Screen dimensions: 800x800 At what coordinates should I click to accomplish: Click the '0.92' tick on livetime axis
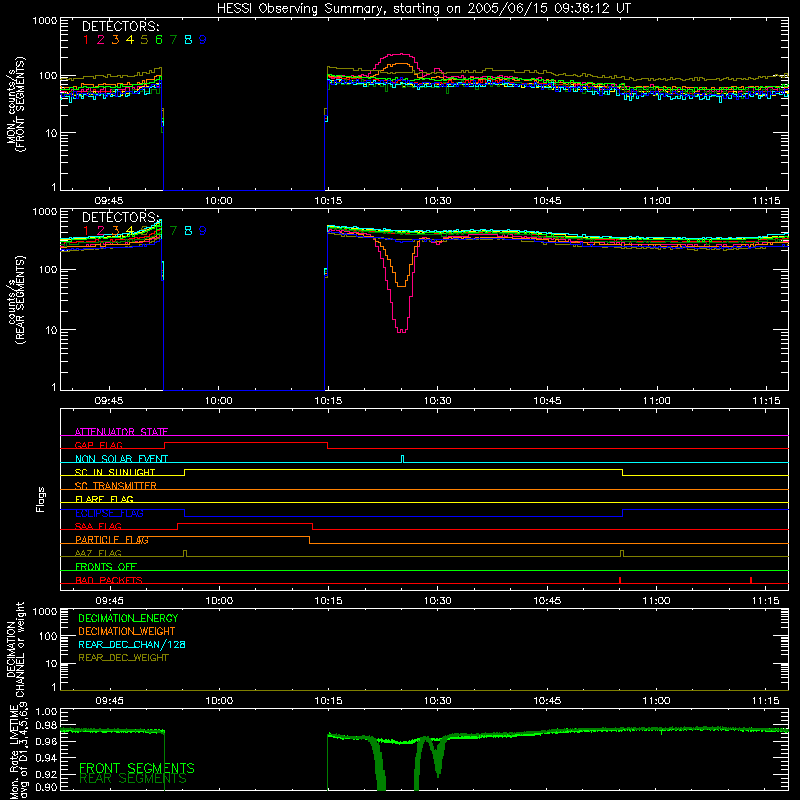(x=46, y=774)
